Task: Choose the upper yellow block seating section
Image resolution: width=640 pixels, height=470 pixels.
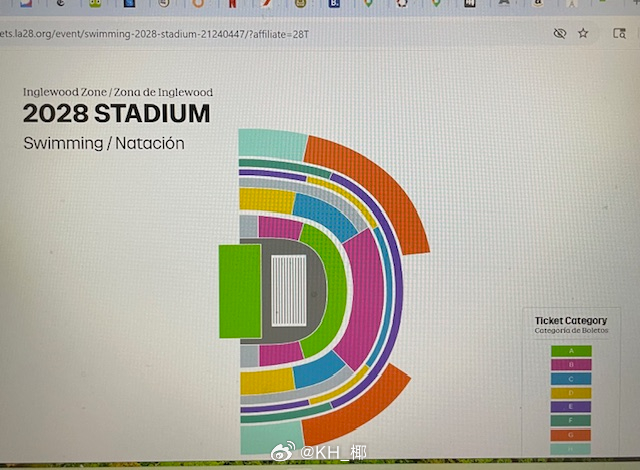Action: [x=266, y=200]
